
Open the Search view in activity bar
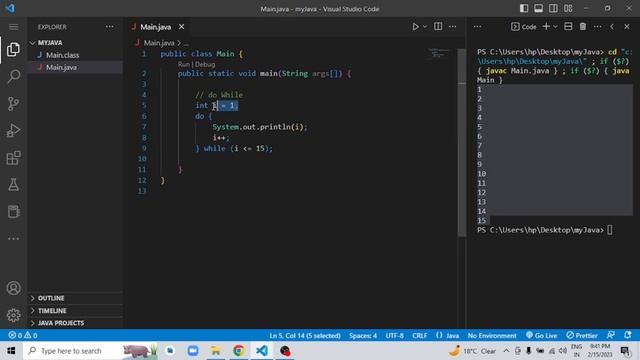point(13,76)
